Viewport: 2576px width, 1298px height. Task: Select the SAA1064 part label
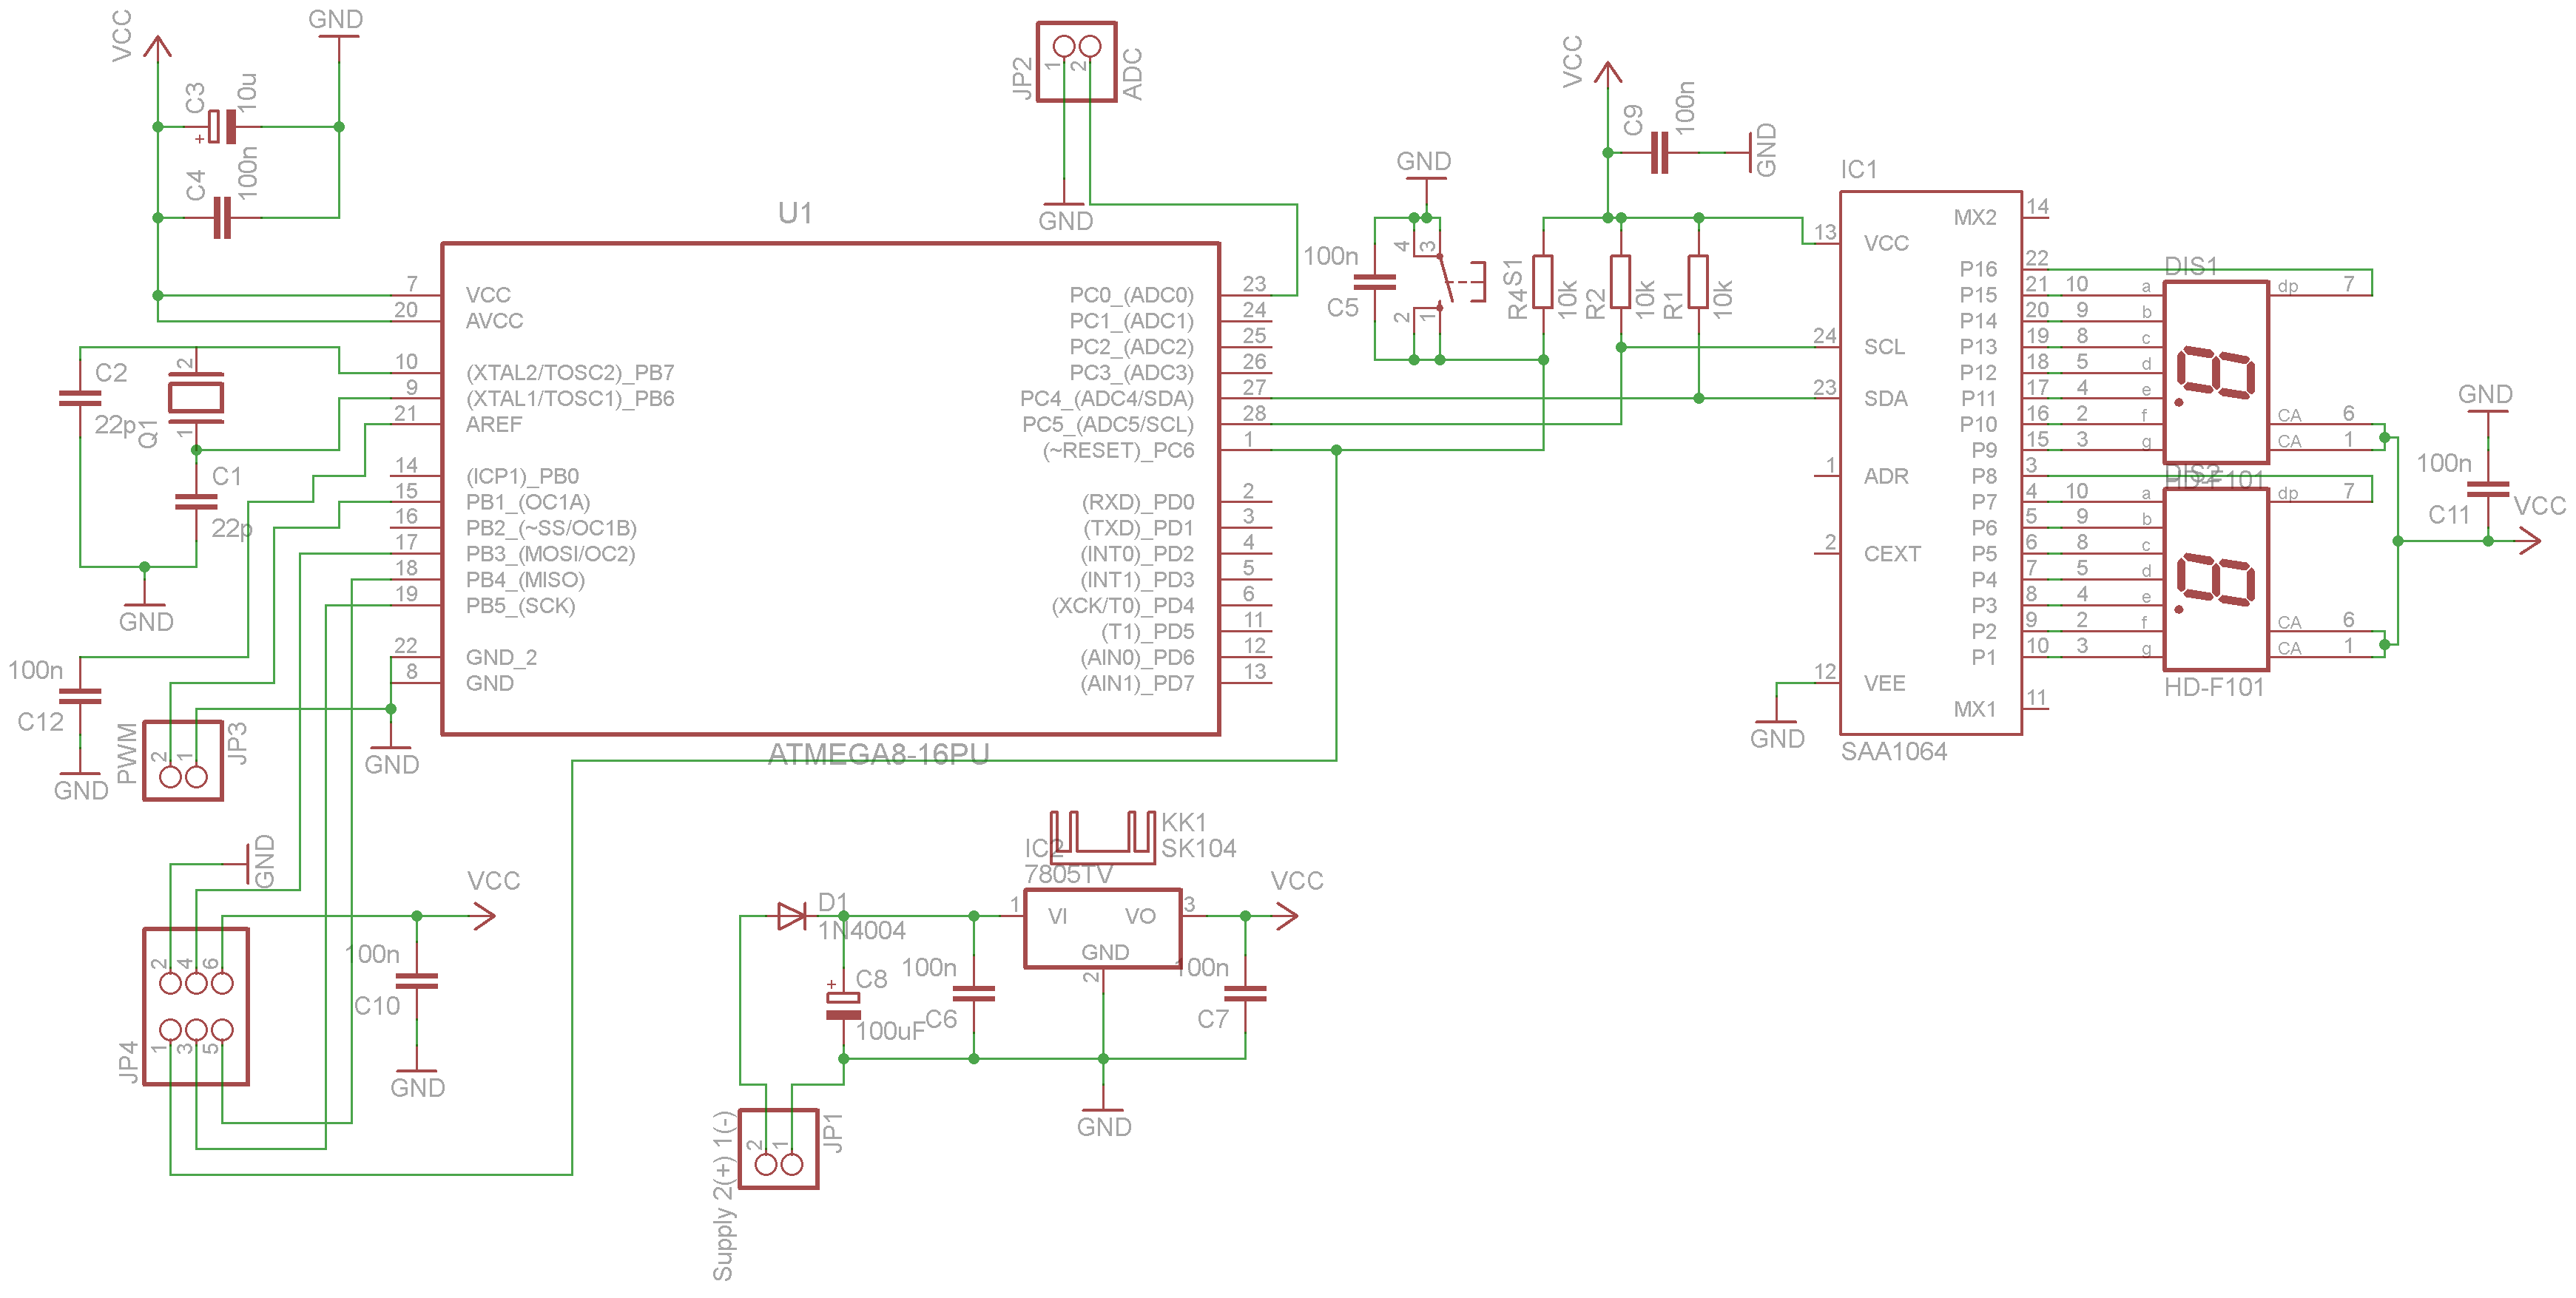(1894, 751)
